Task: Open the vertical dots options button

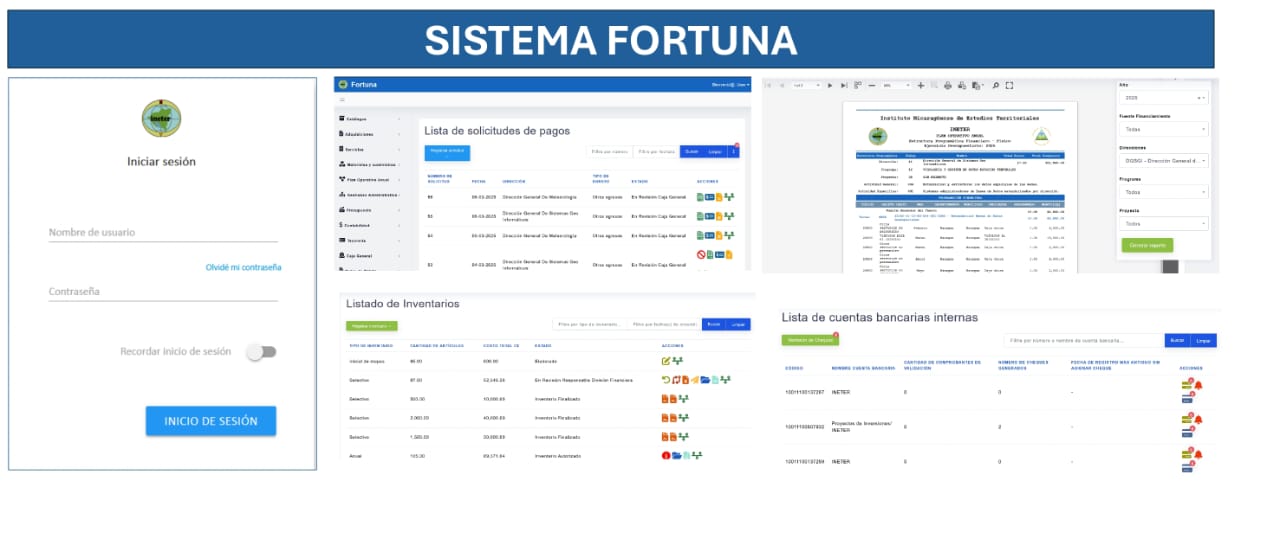Action: [x=733, y=151]
